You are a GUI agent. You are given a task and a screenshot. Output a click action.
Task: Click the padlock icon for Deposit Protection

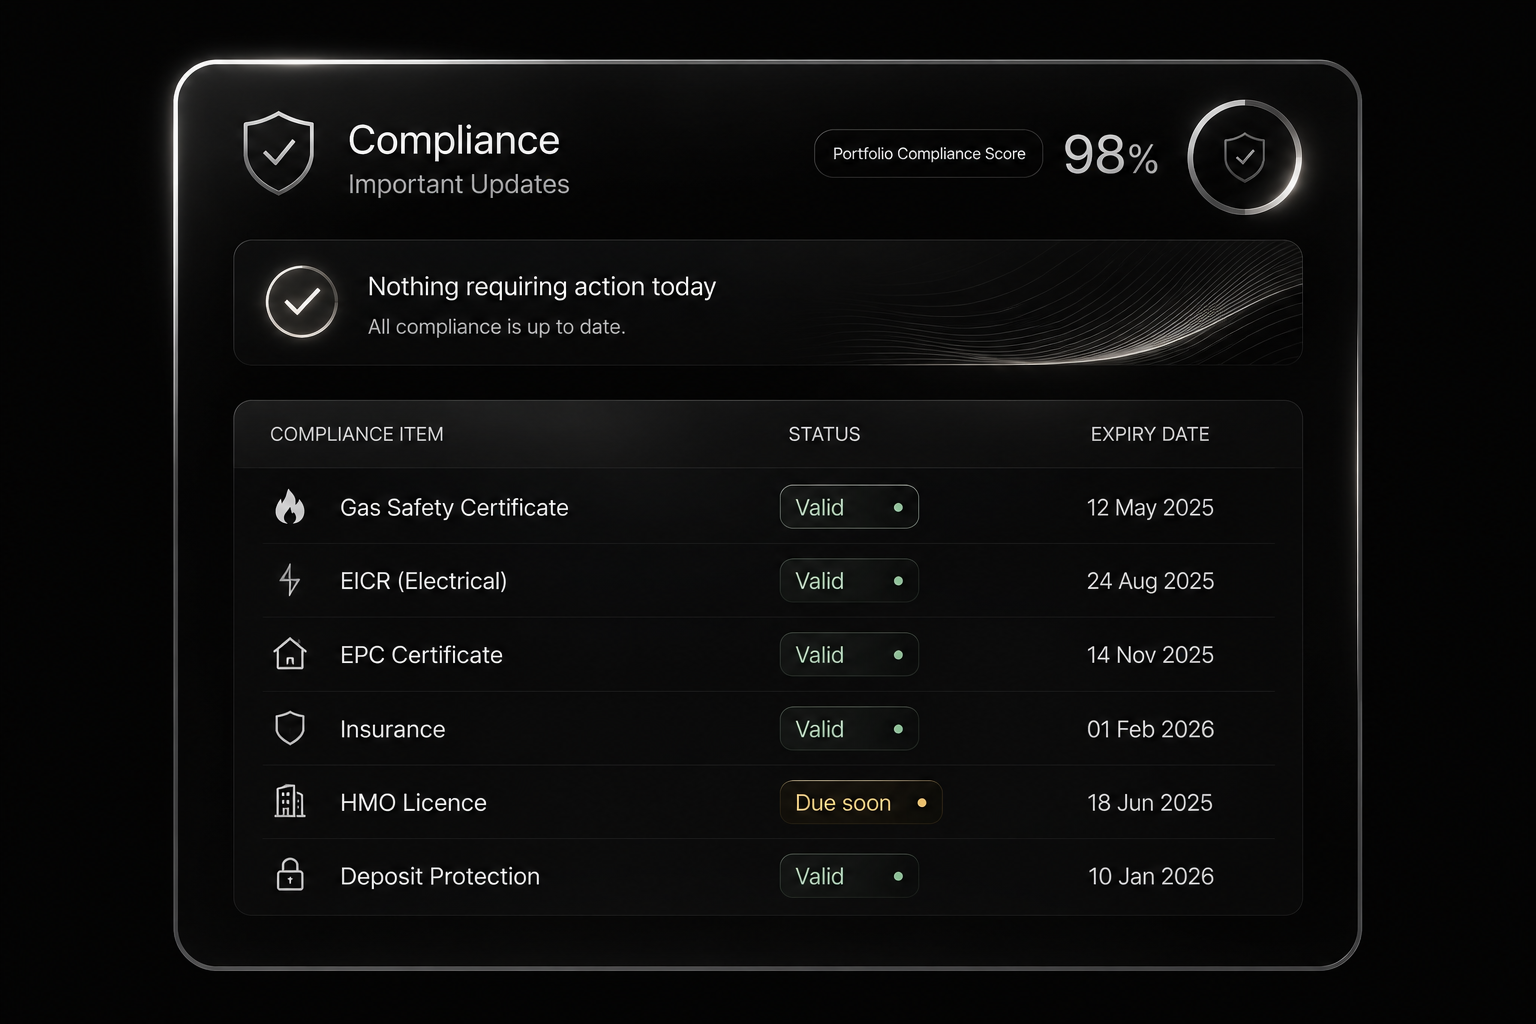click(x=290, y=874)
